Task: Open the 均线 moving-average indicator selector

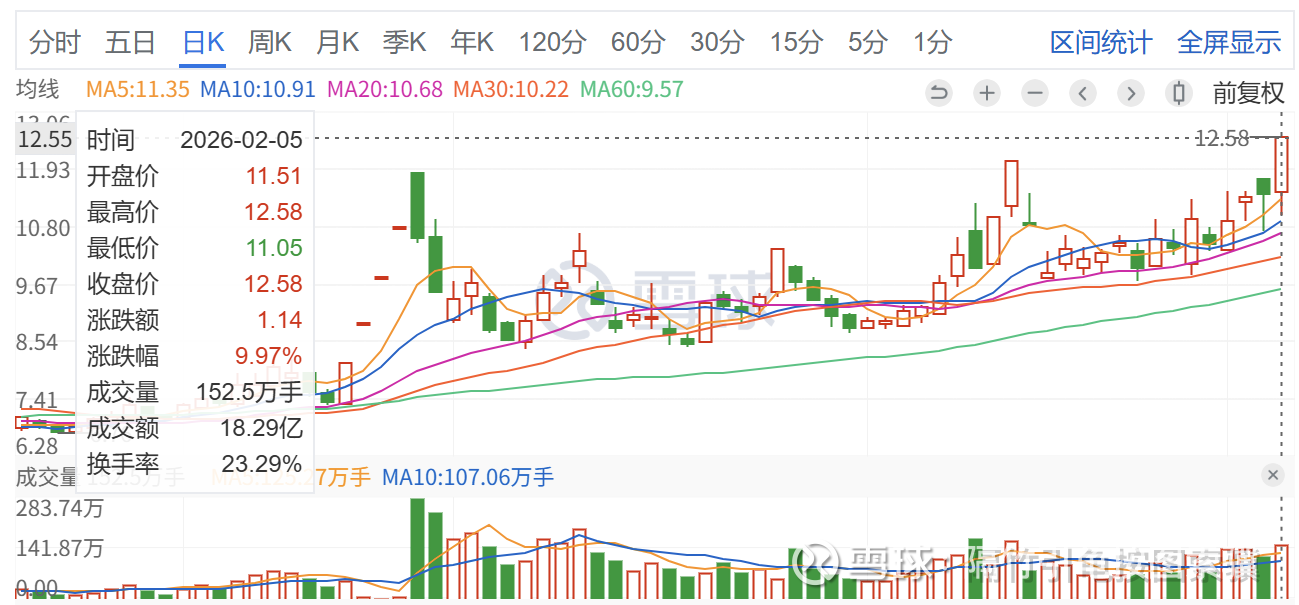Action: 37,89
